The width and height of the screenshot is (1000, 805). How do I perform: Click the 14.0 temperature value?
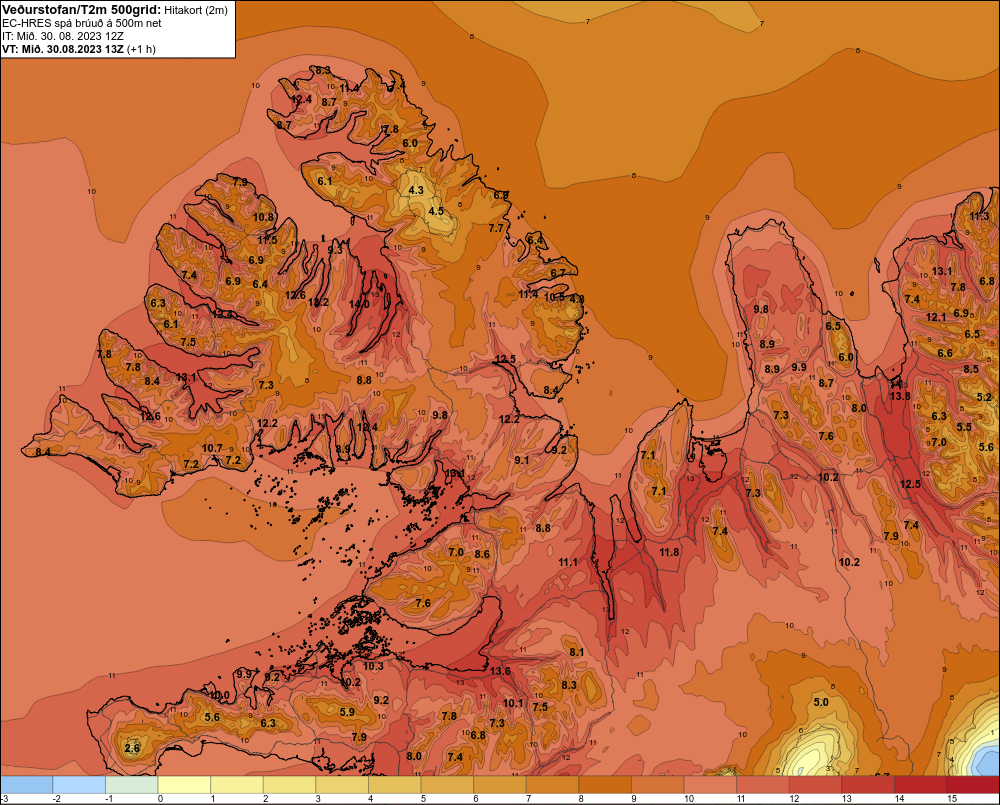tap(358, 304)
